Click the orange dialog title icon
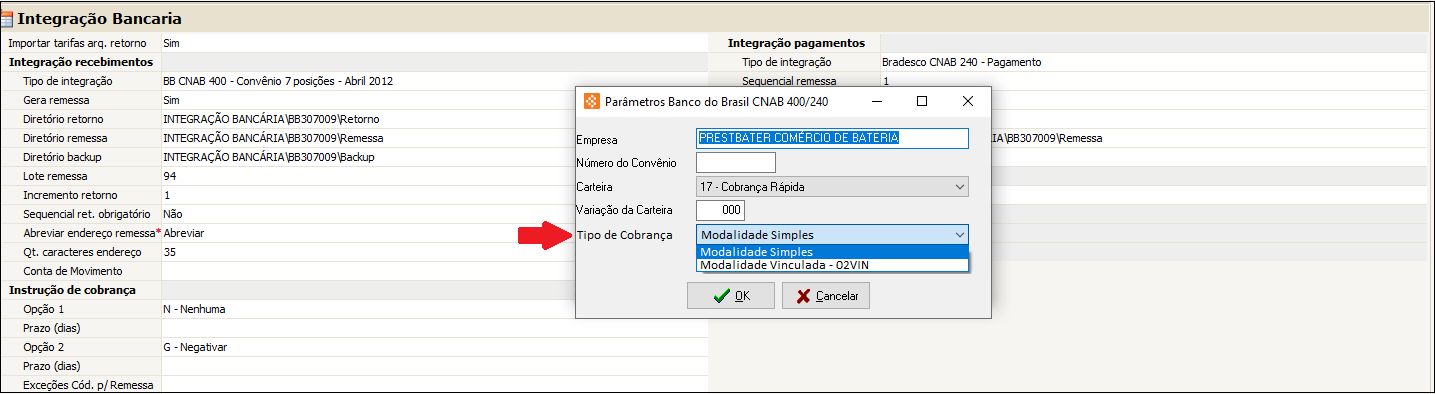This screenshot has height=394, width=1435. tap(592, 101)
